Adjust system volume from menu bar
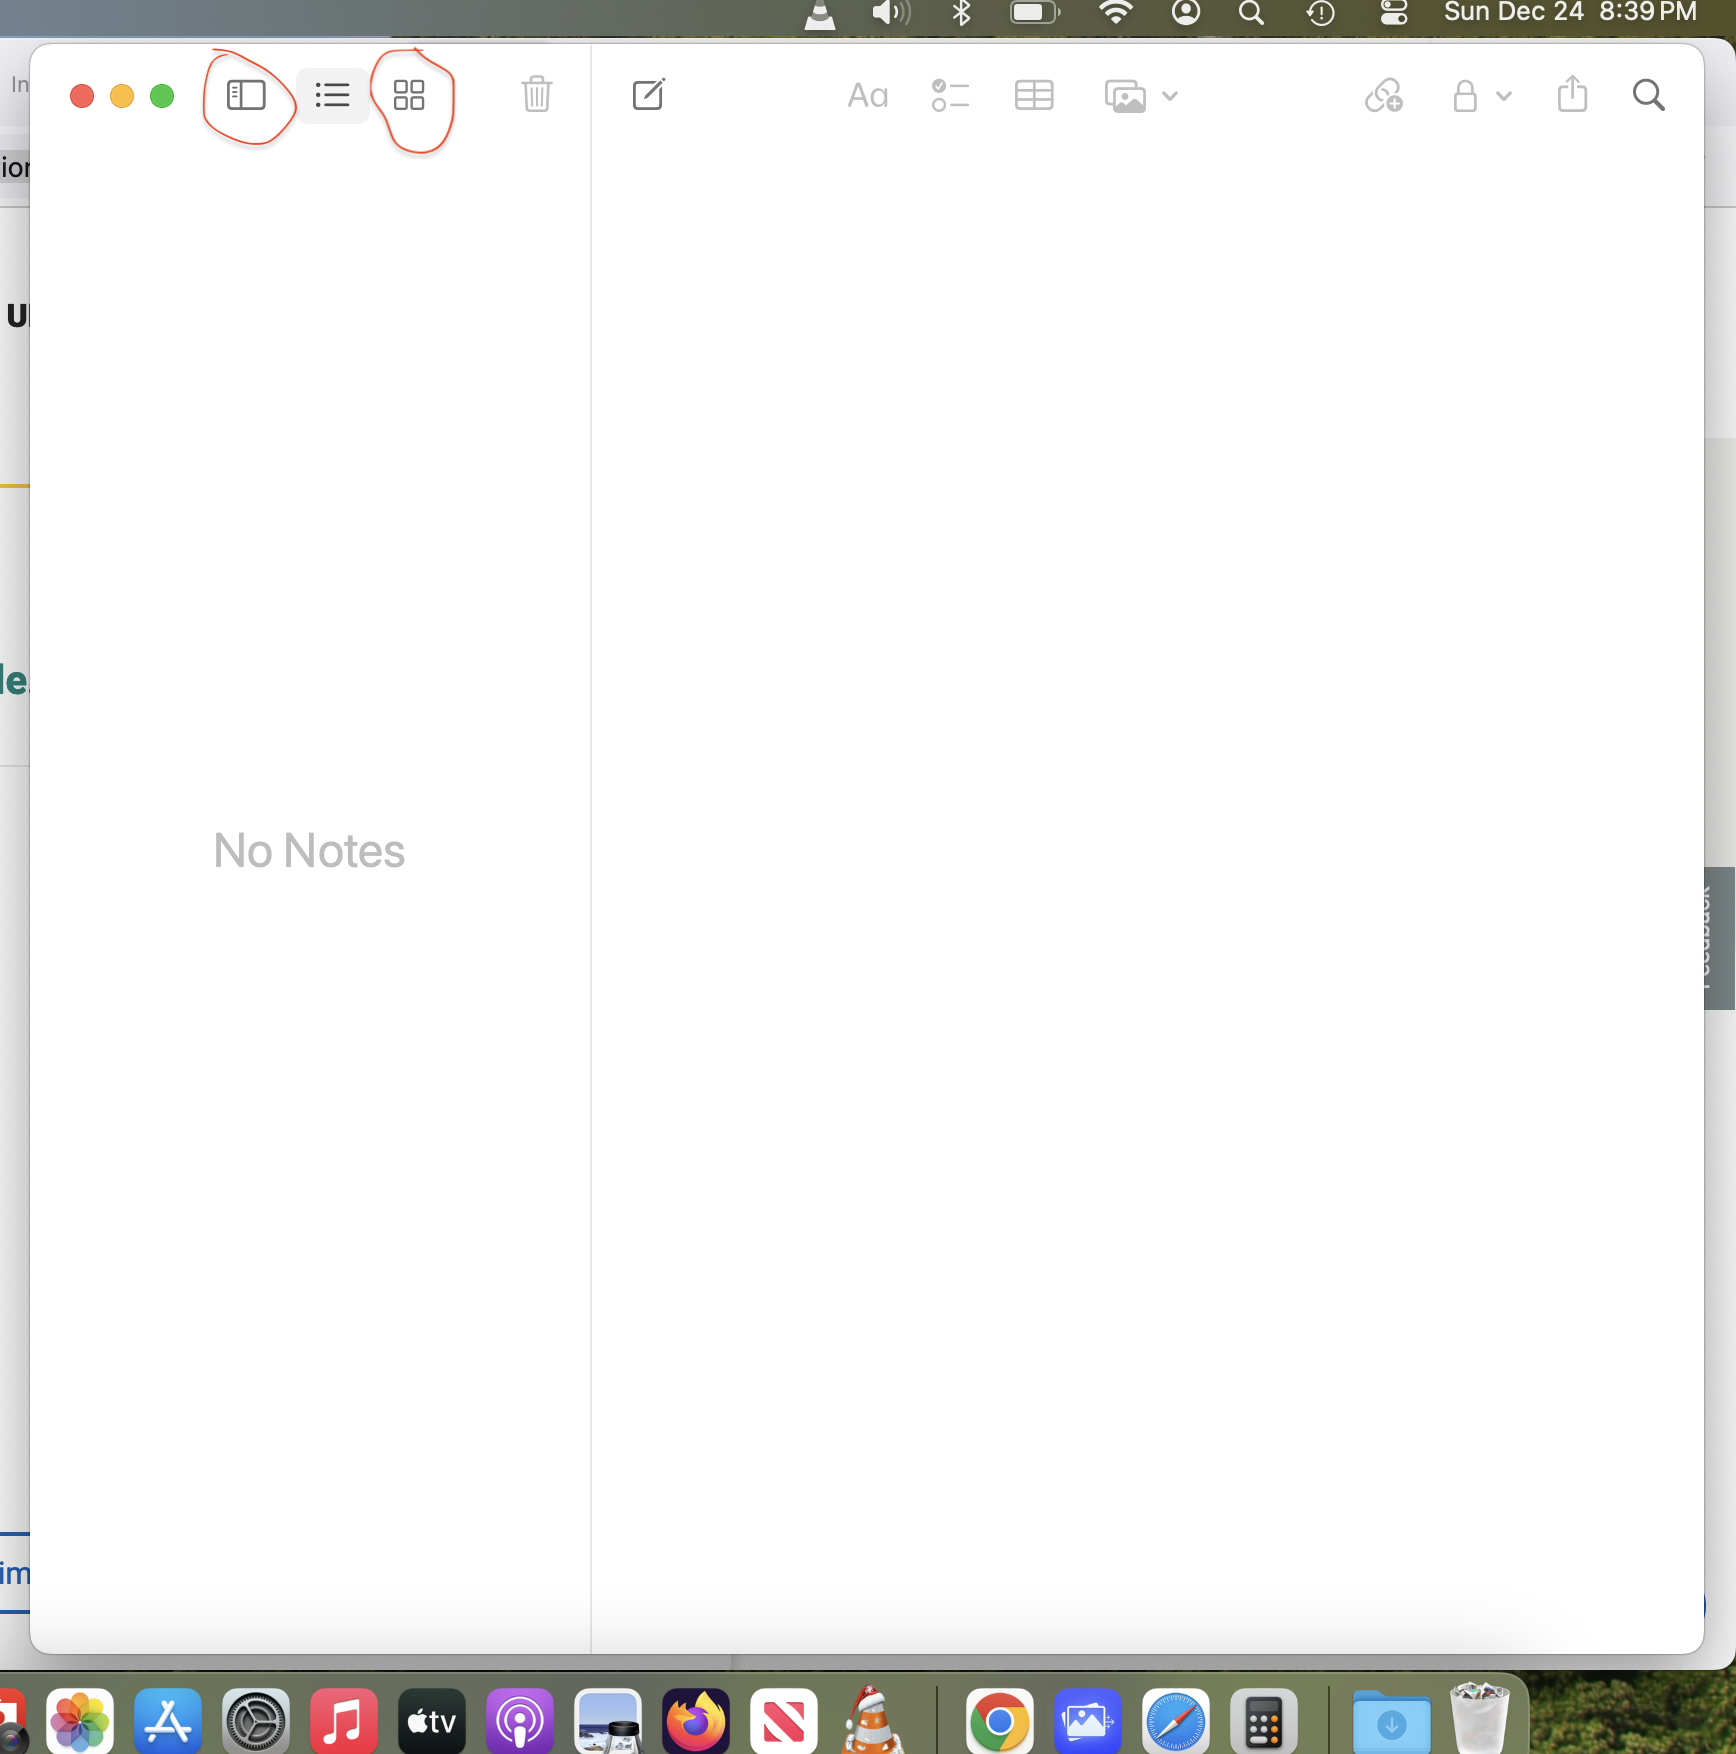Image resolution: width=1736 pixels, height=1754 pixels. [888, 14]
